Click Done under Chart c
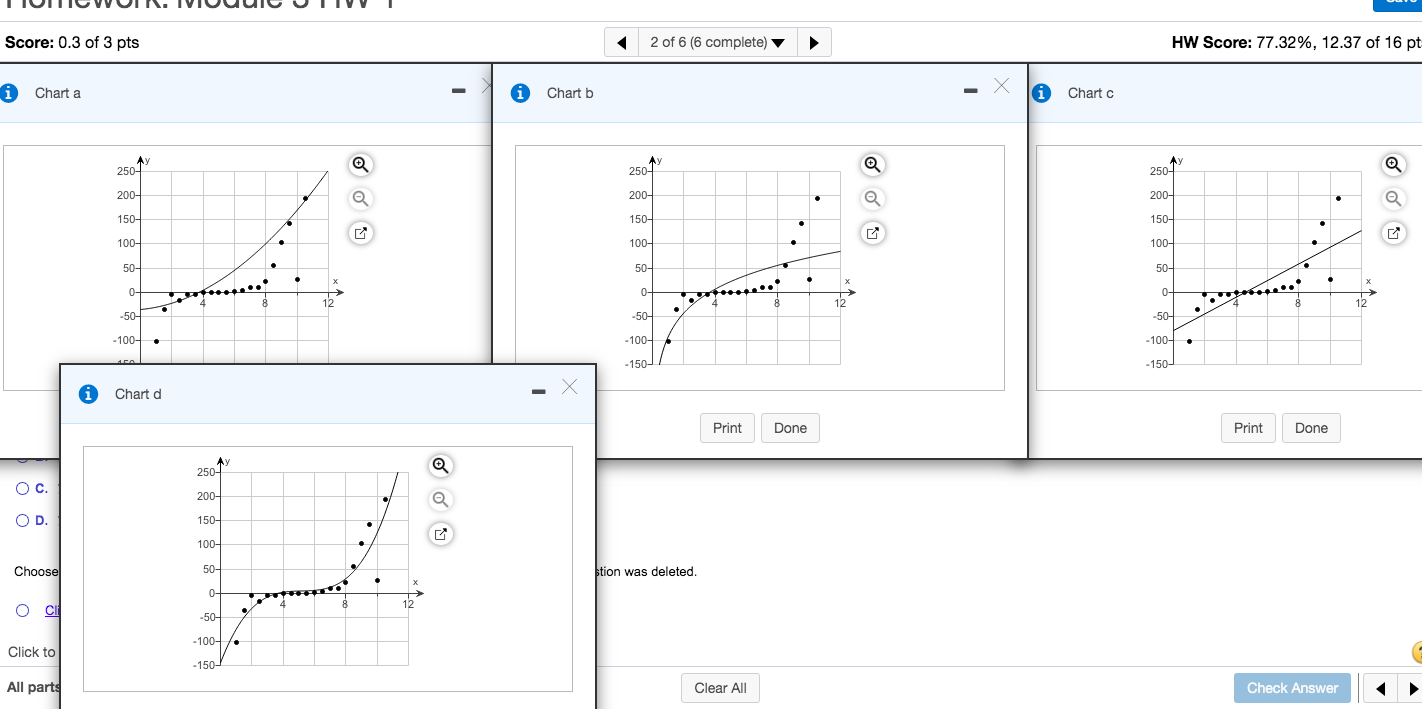This screenshot has width=1422, height=709. (x=1311, y=428)
